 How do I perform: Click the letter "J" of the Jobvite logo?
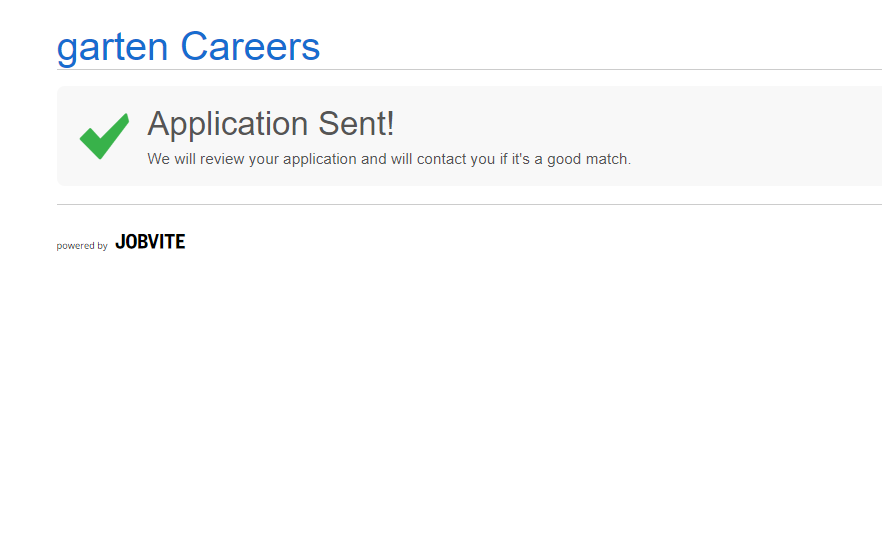[120, 242]
